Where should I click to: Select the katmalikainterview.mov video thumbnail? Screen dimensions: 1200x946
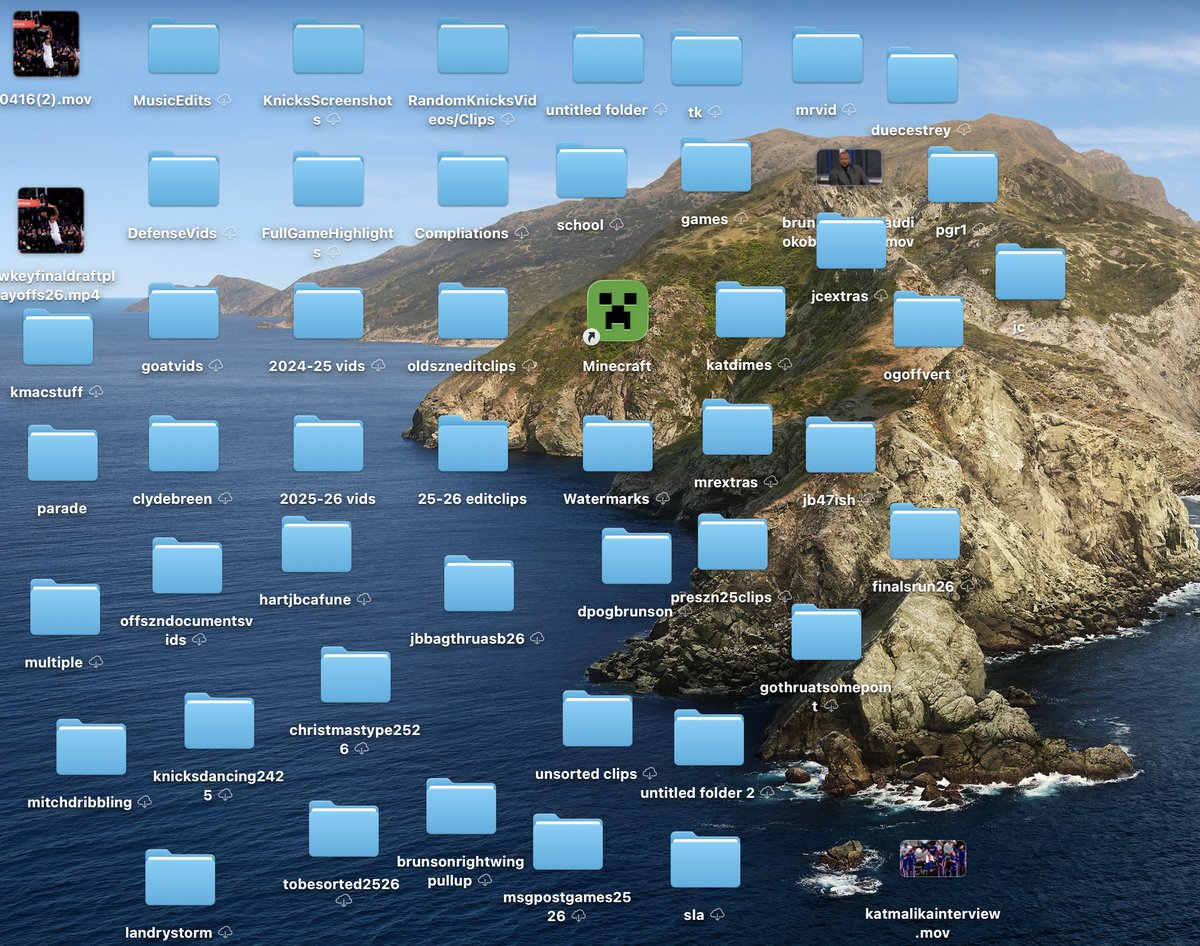click(x=932, y=859)
